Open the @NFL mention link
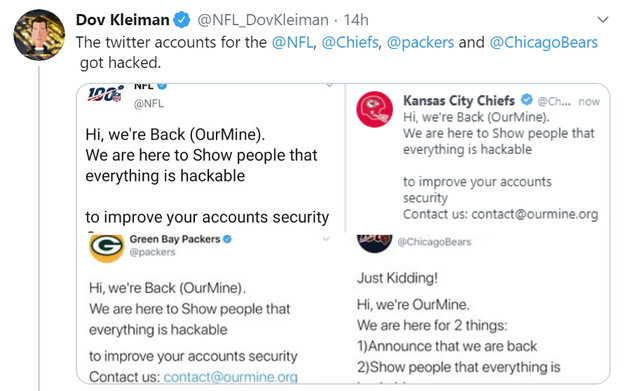The width and height of the screenshot is (624, 391). 292,42
